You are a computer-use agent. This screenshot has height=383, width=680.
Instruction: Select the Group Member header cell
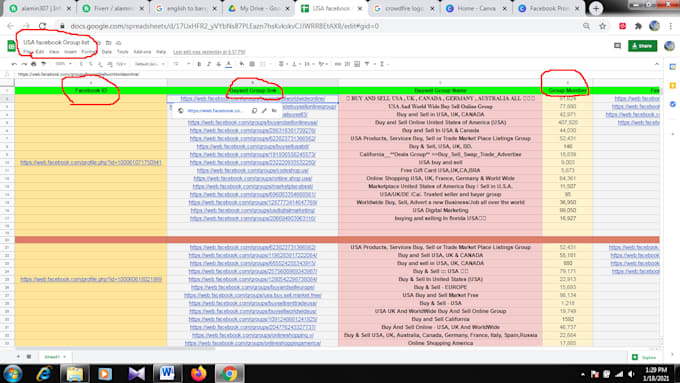567,91
